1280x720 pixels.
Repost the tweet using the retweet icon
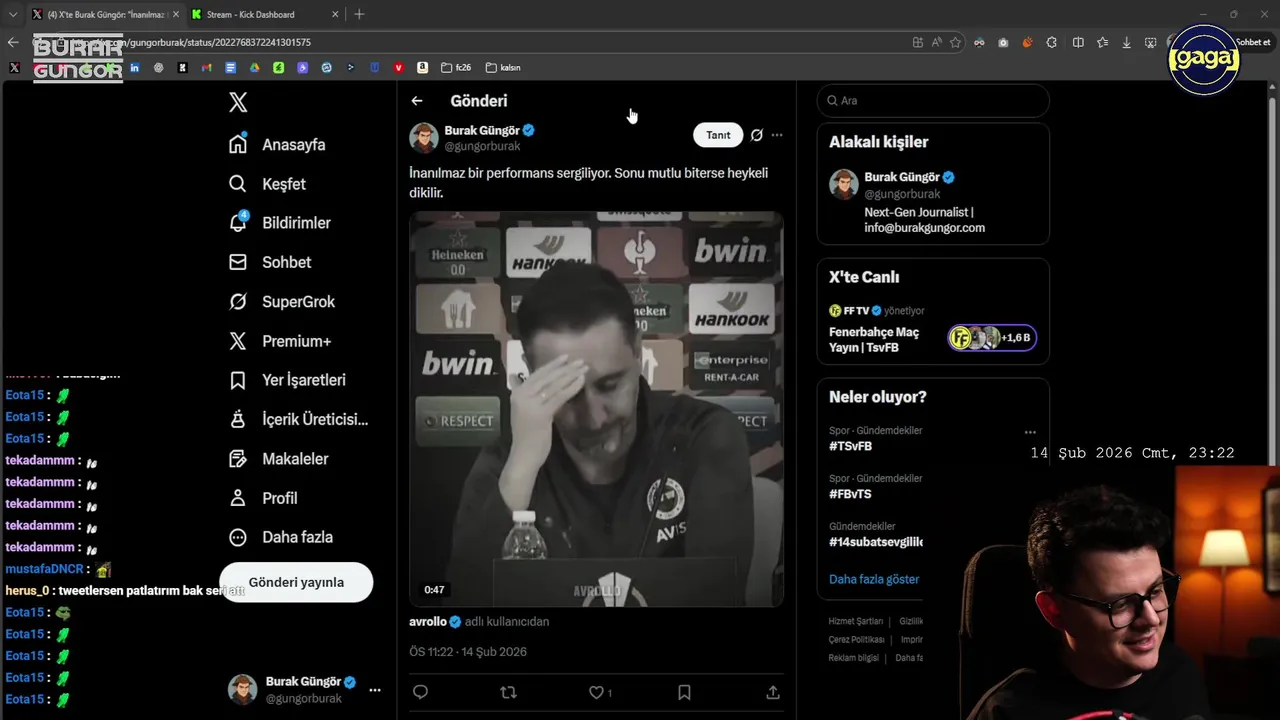[x=508, y=692]
